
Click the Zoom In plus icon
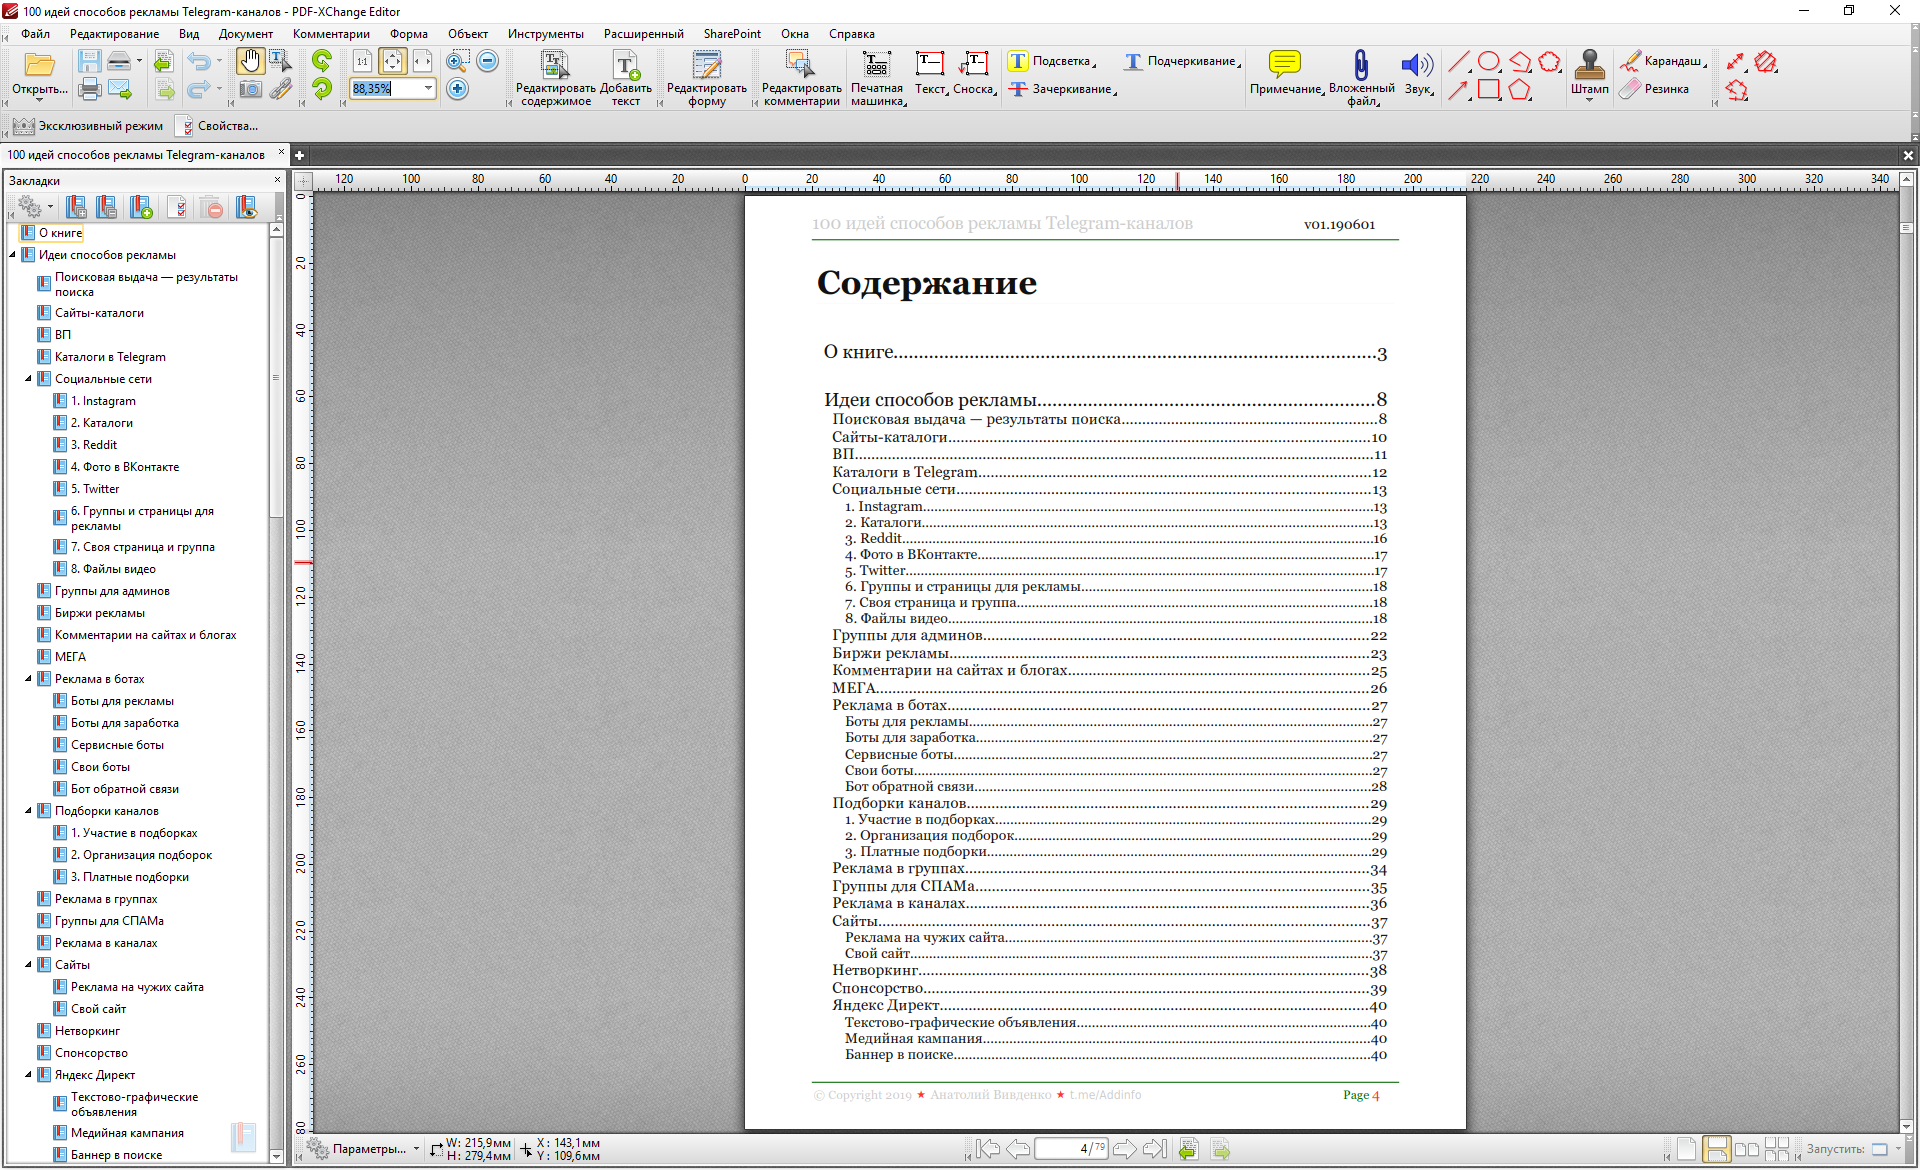tap(458, 90)
